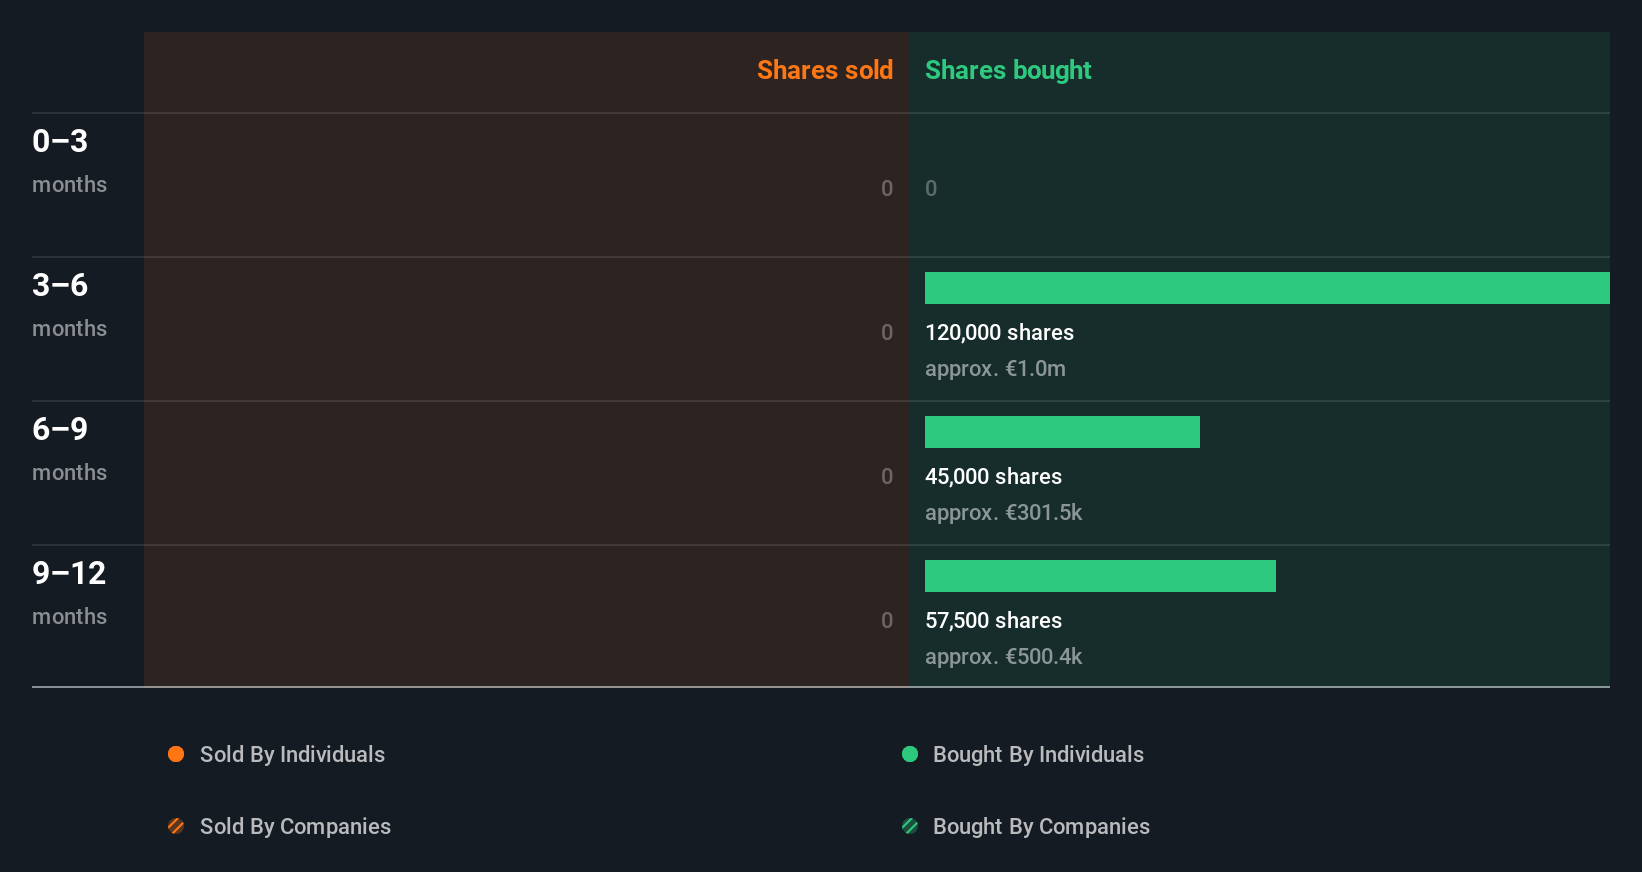
Task: Click the 45,000 shares value text
Action: click(993, 476)
